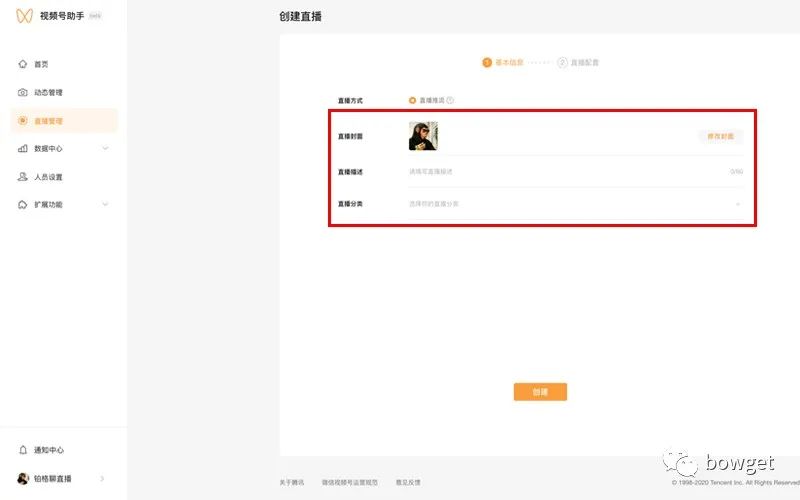Viewport: 800px width, 500px height.
Task: Click the 扩展功能 icon in sidebar
Action: [23, 205]
